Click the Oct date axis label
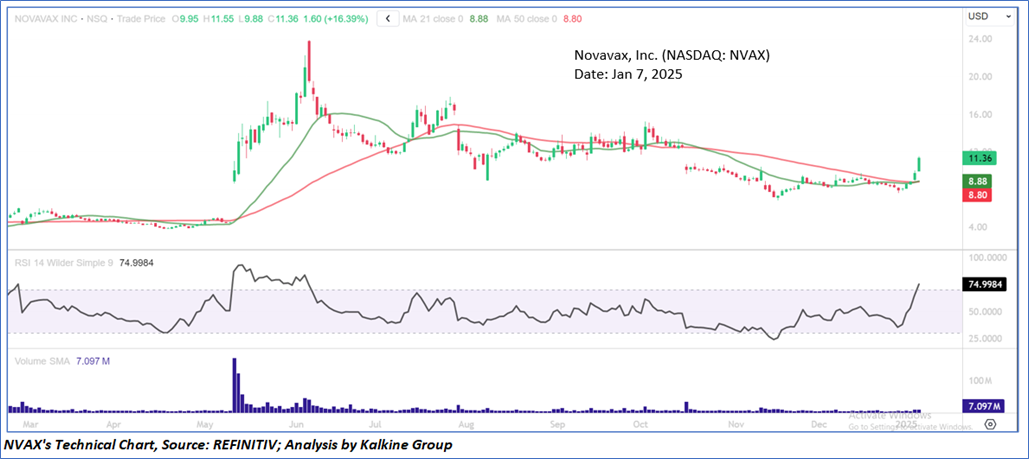 (642, 424)
